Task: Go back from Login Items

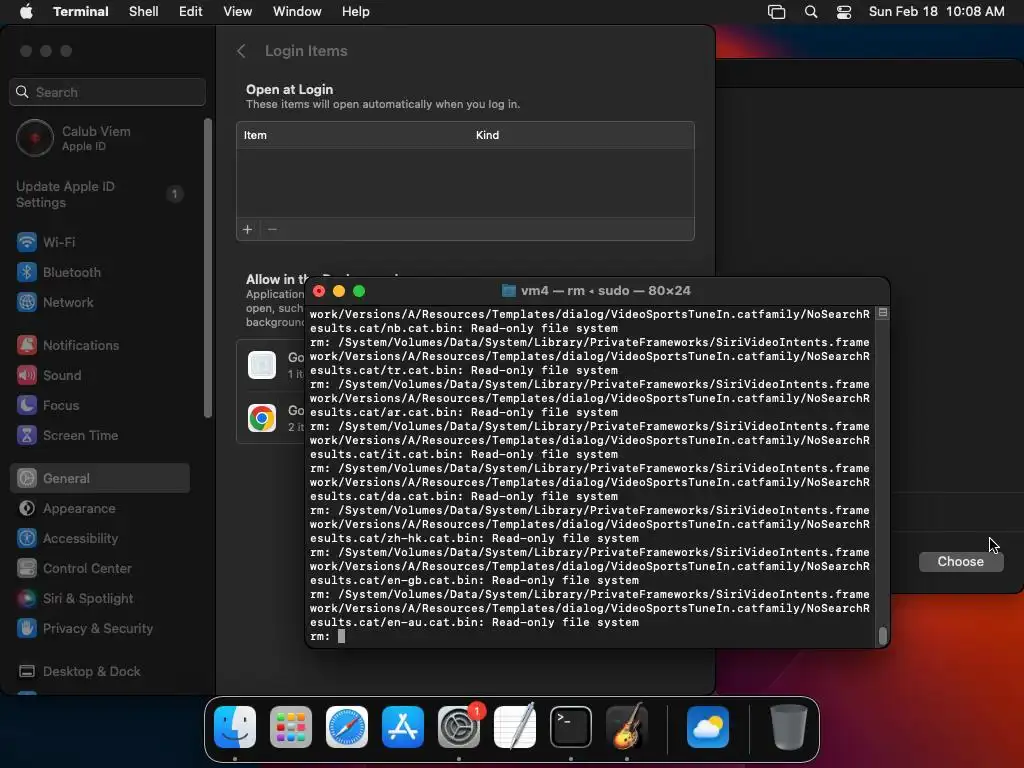Action: [241, 51]
